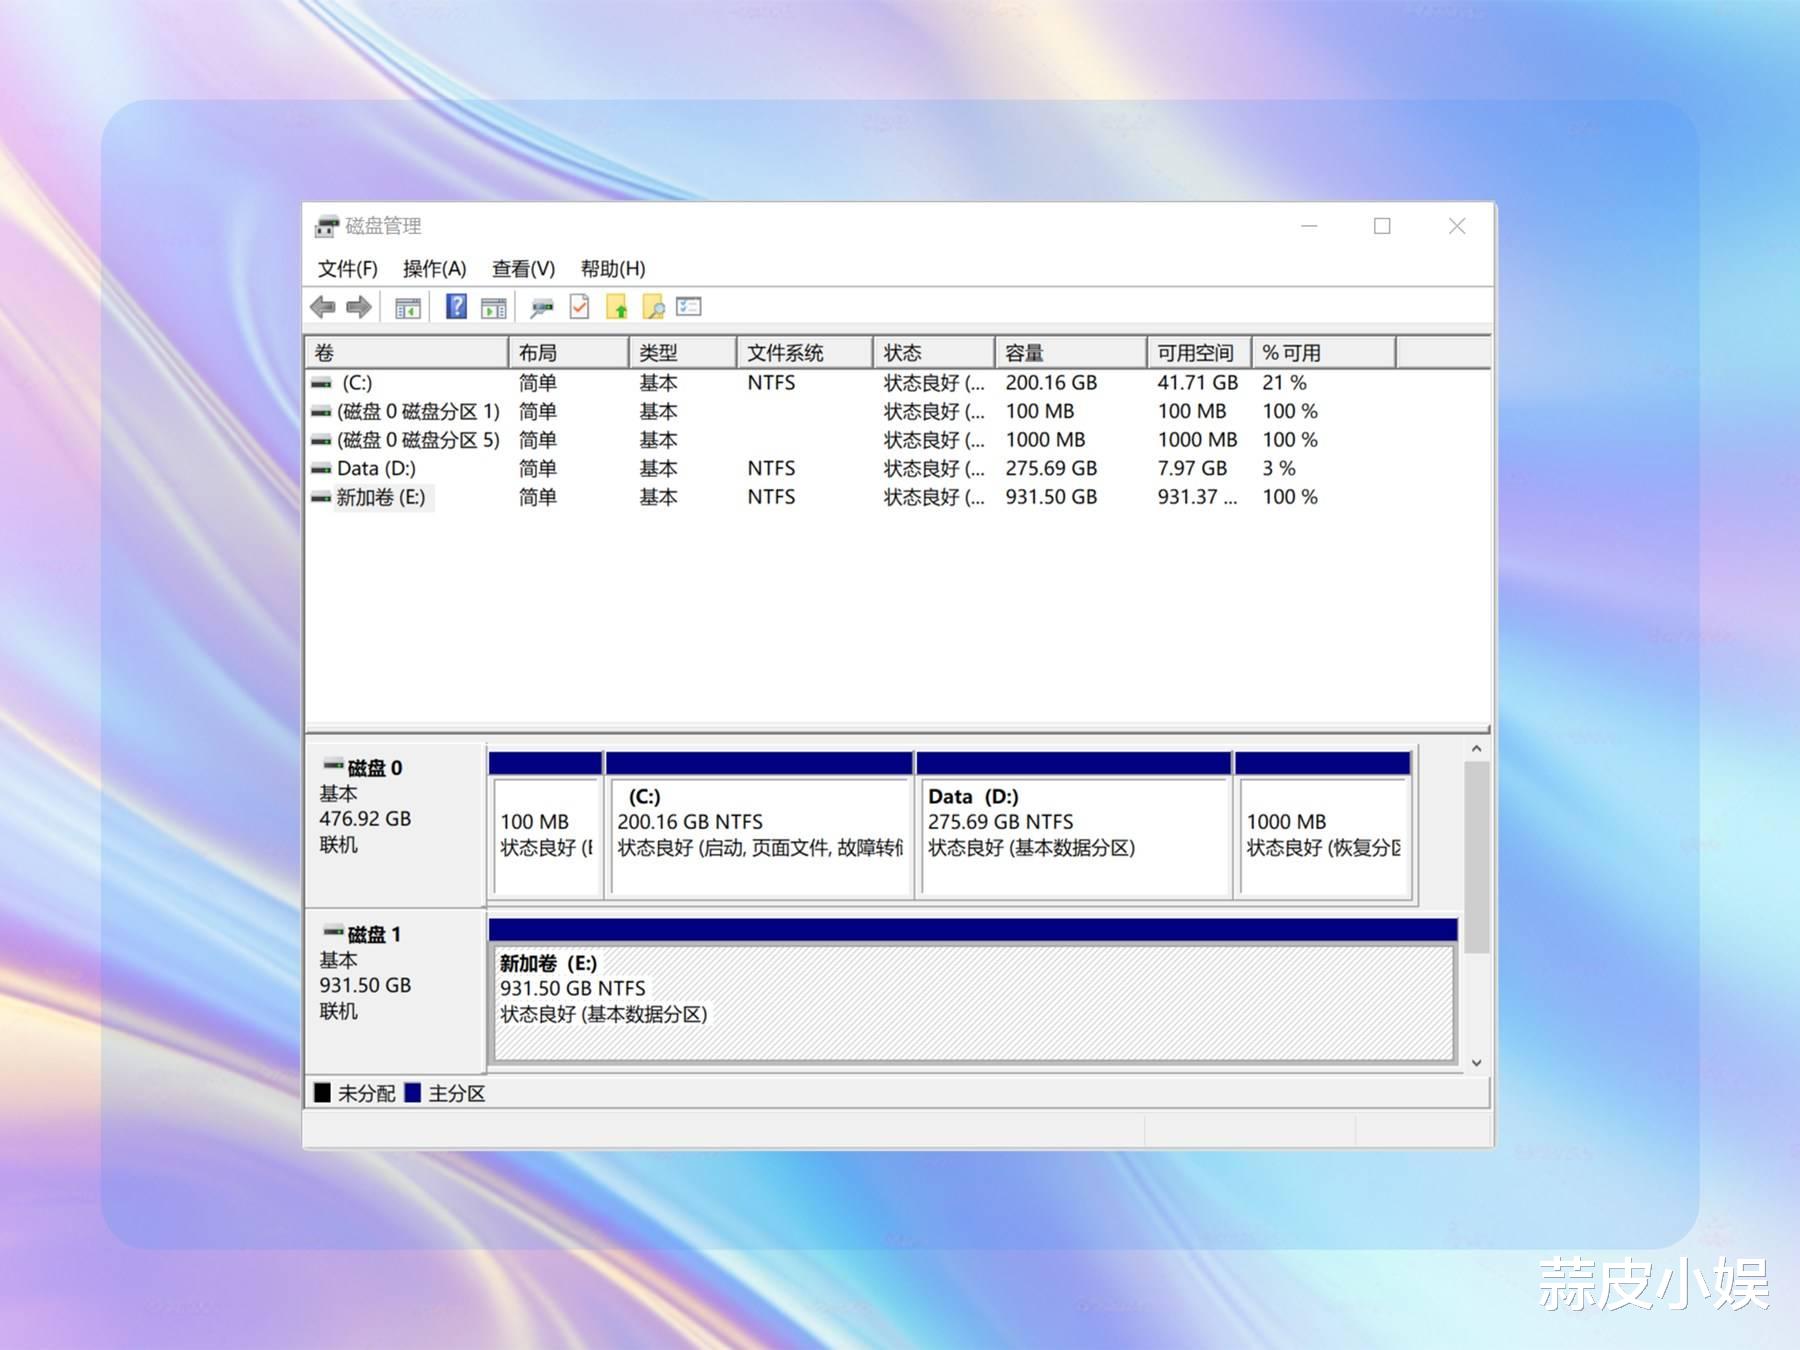The width and height of the screenshot is (1800, 1350).
Task: Click the rescan disks drive icon
Action: [x=542, y=308]
